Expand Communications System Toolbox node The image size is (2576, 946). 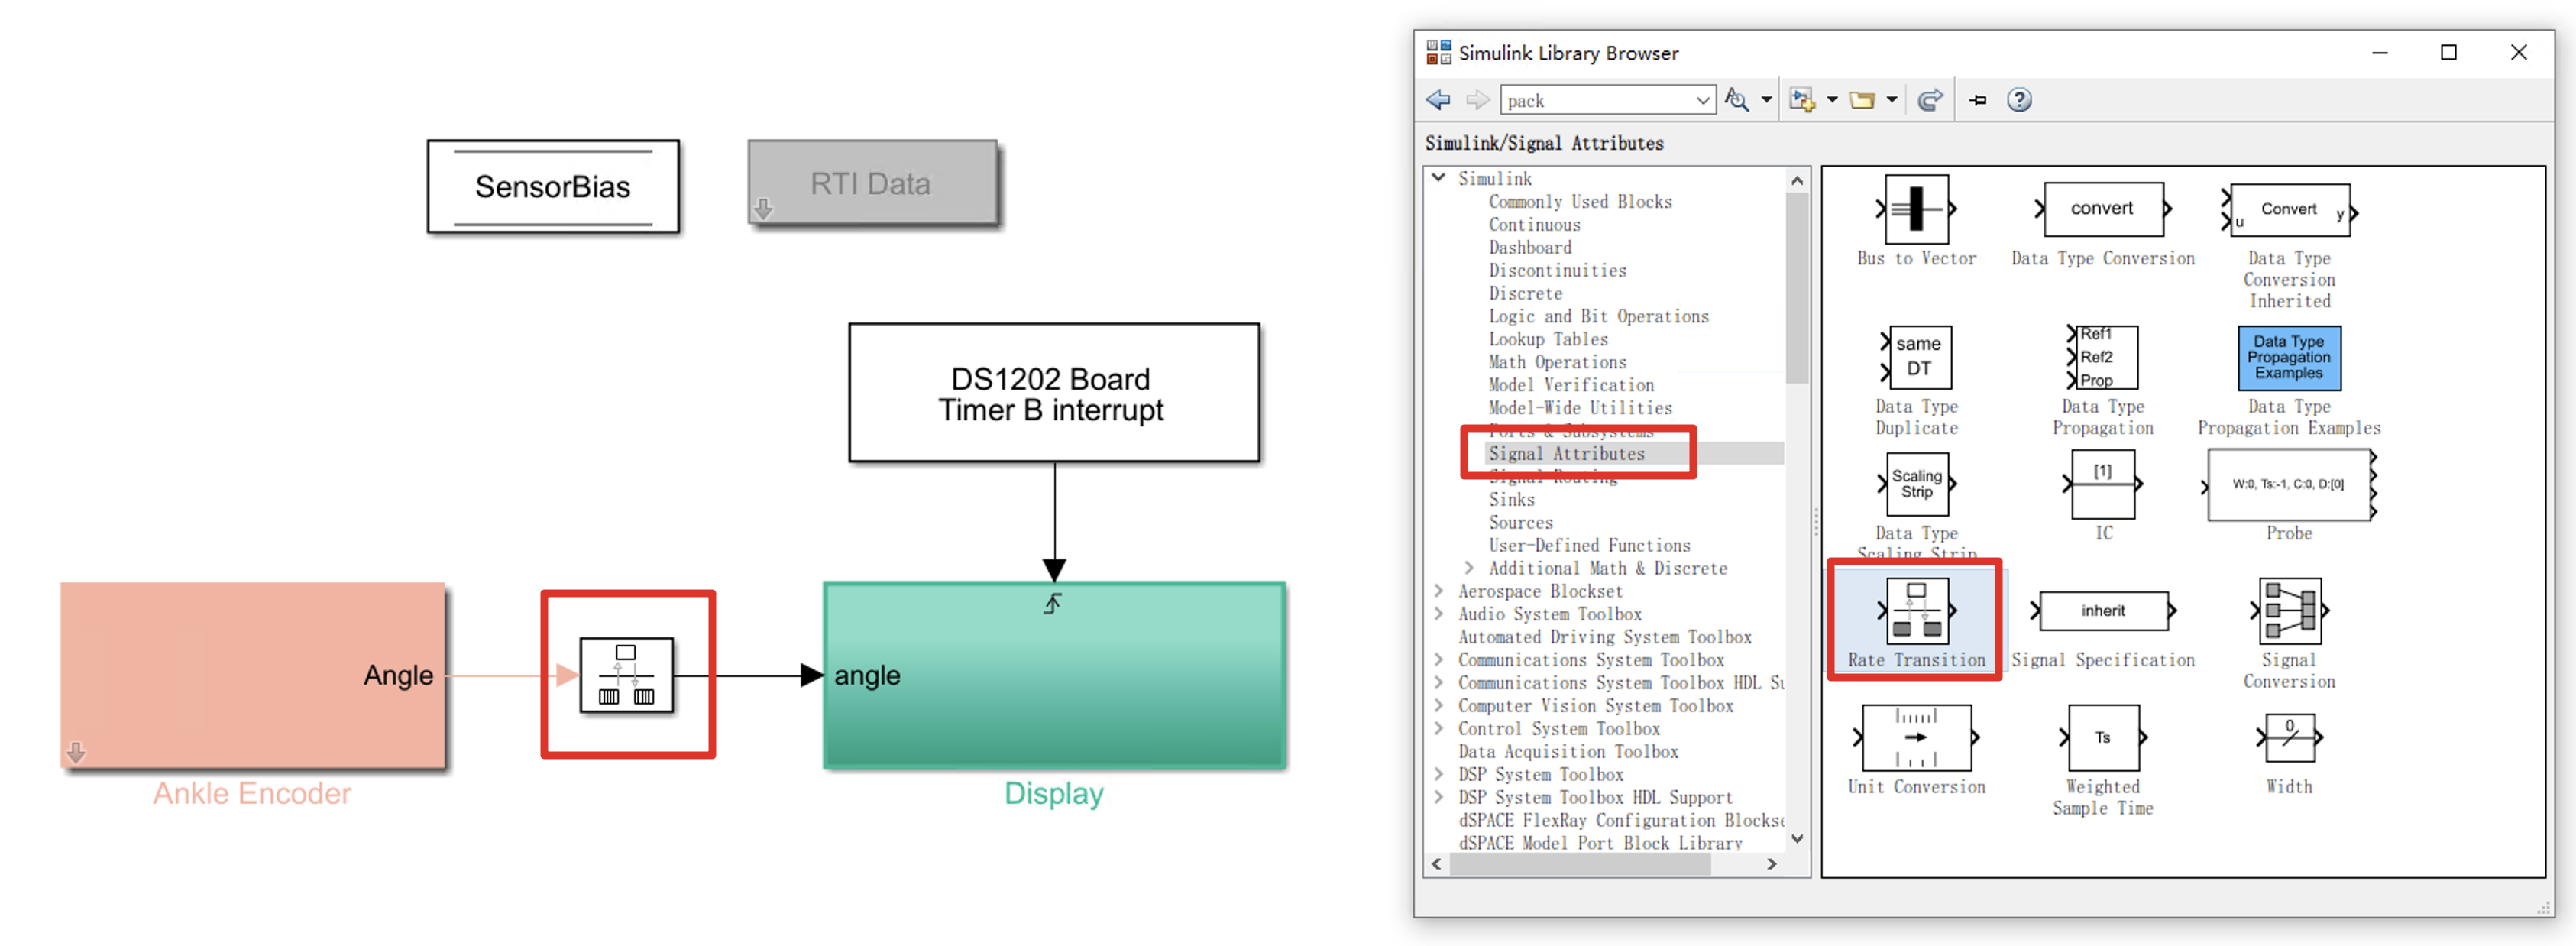pyautogui.click(x=1438, y=660)
